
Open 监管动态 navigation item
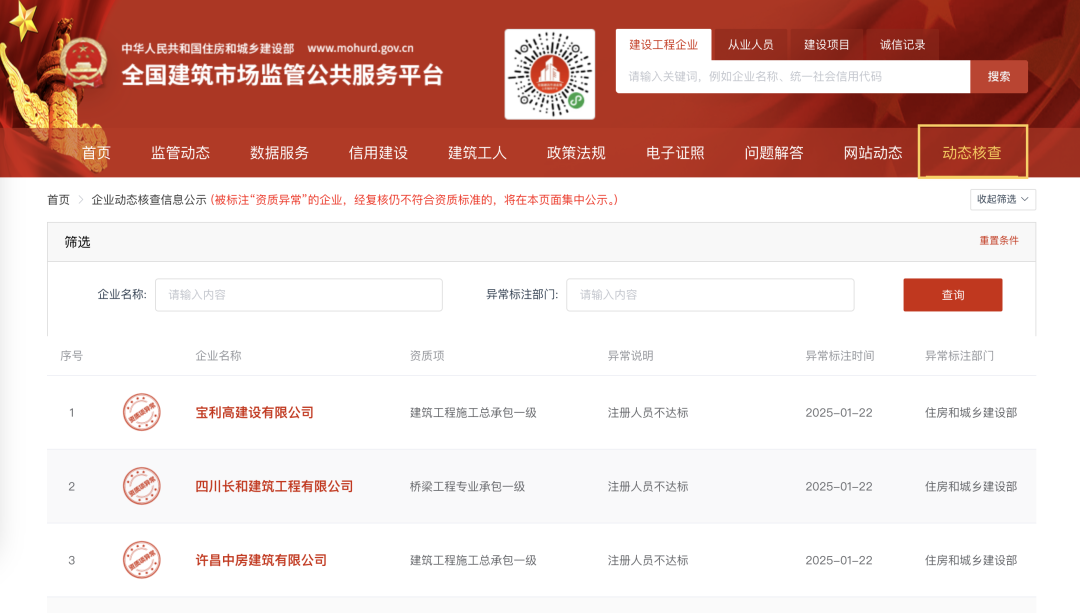point(180,153)
